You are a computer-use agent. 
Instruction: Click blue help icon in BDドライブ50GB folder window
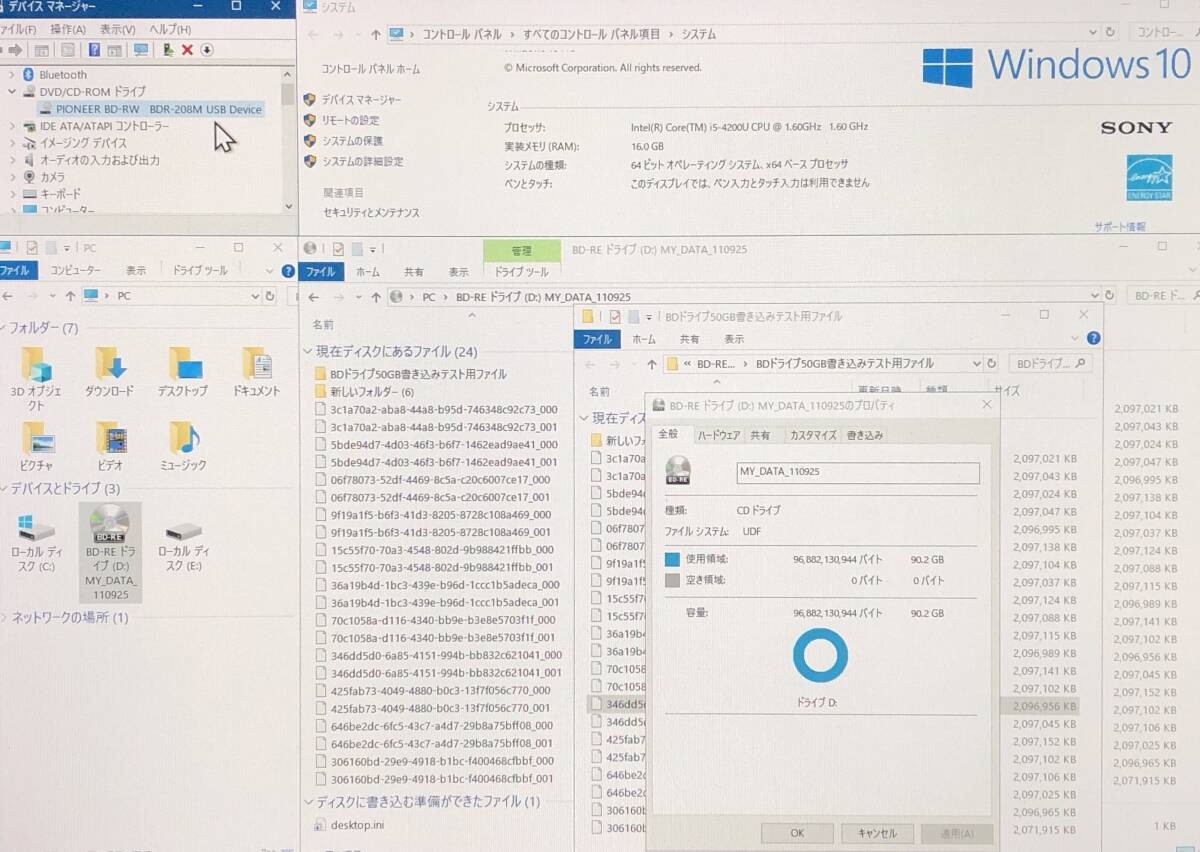click(1093, 339)
